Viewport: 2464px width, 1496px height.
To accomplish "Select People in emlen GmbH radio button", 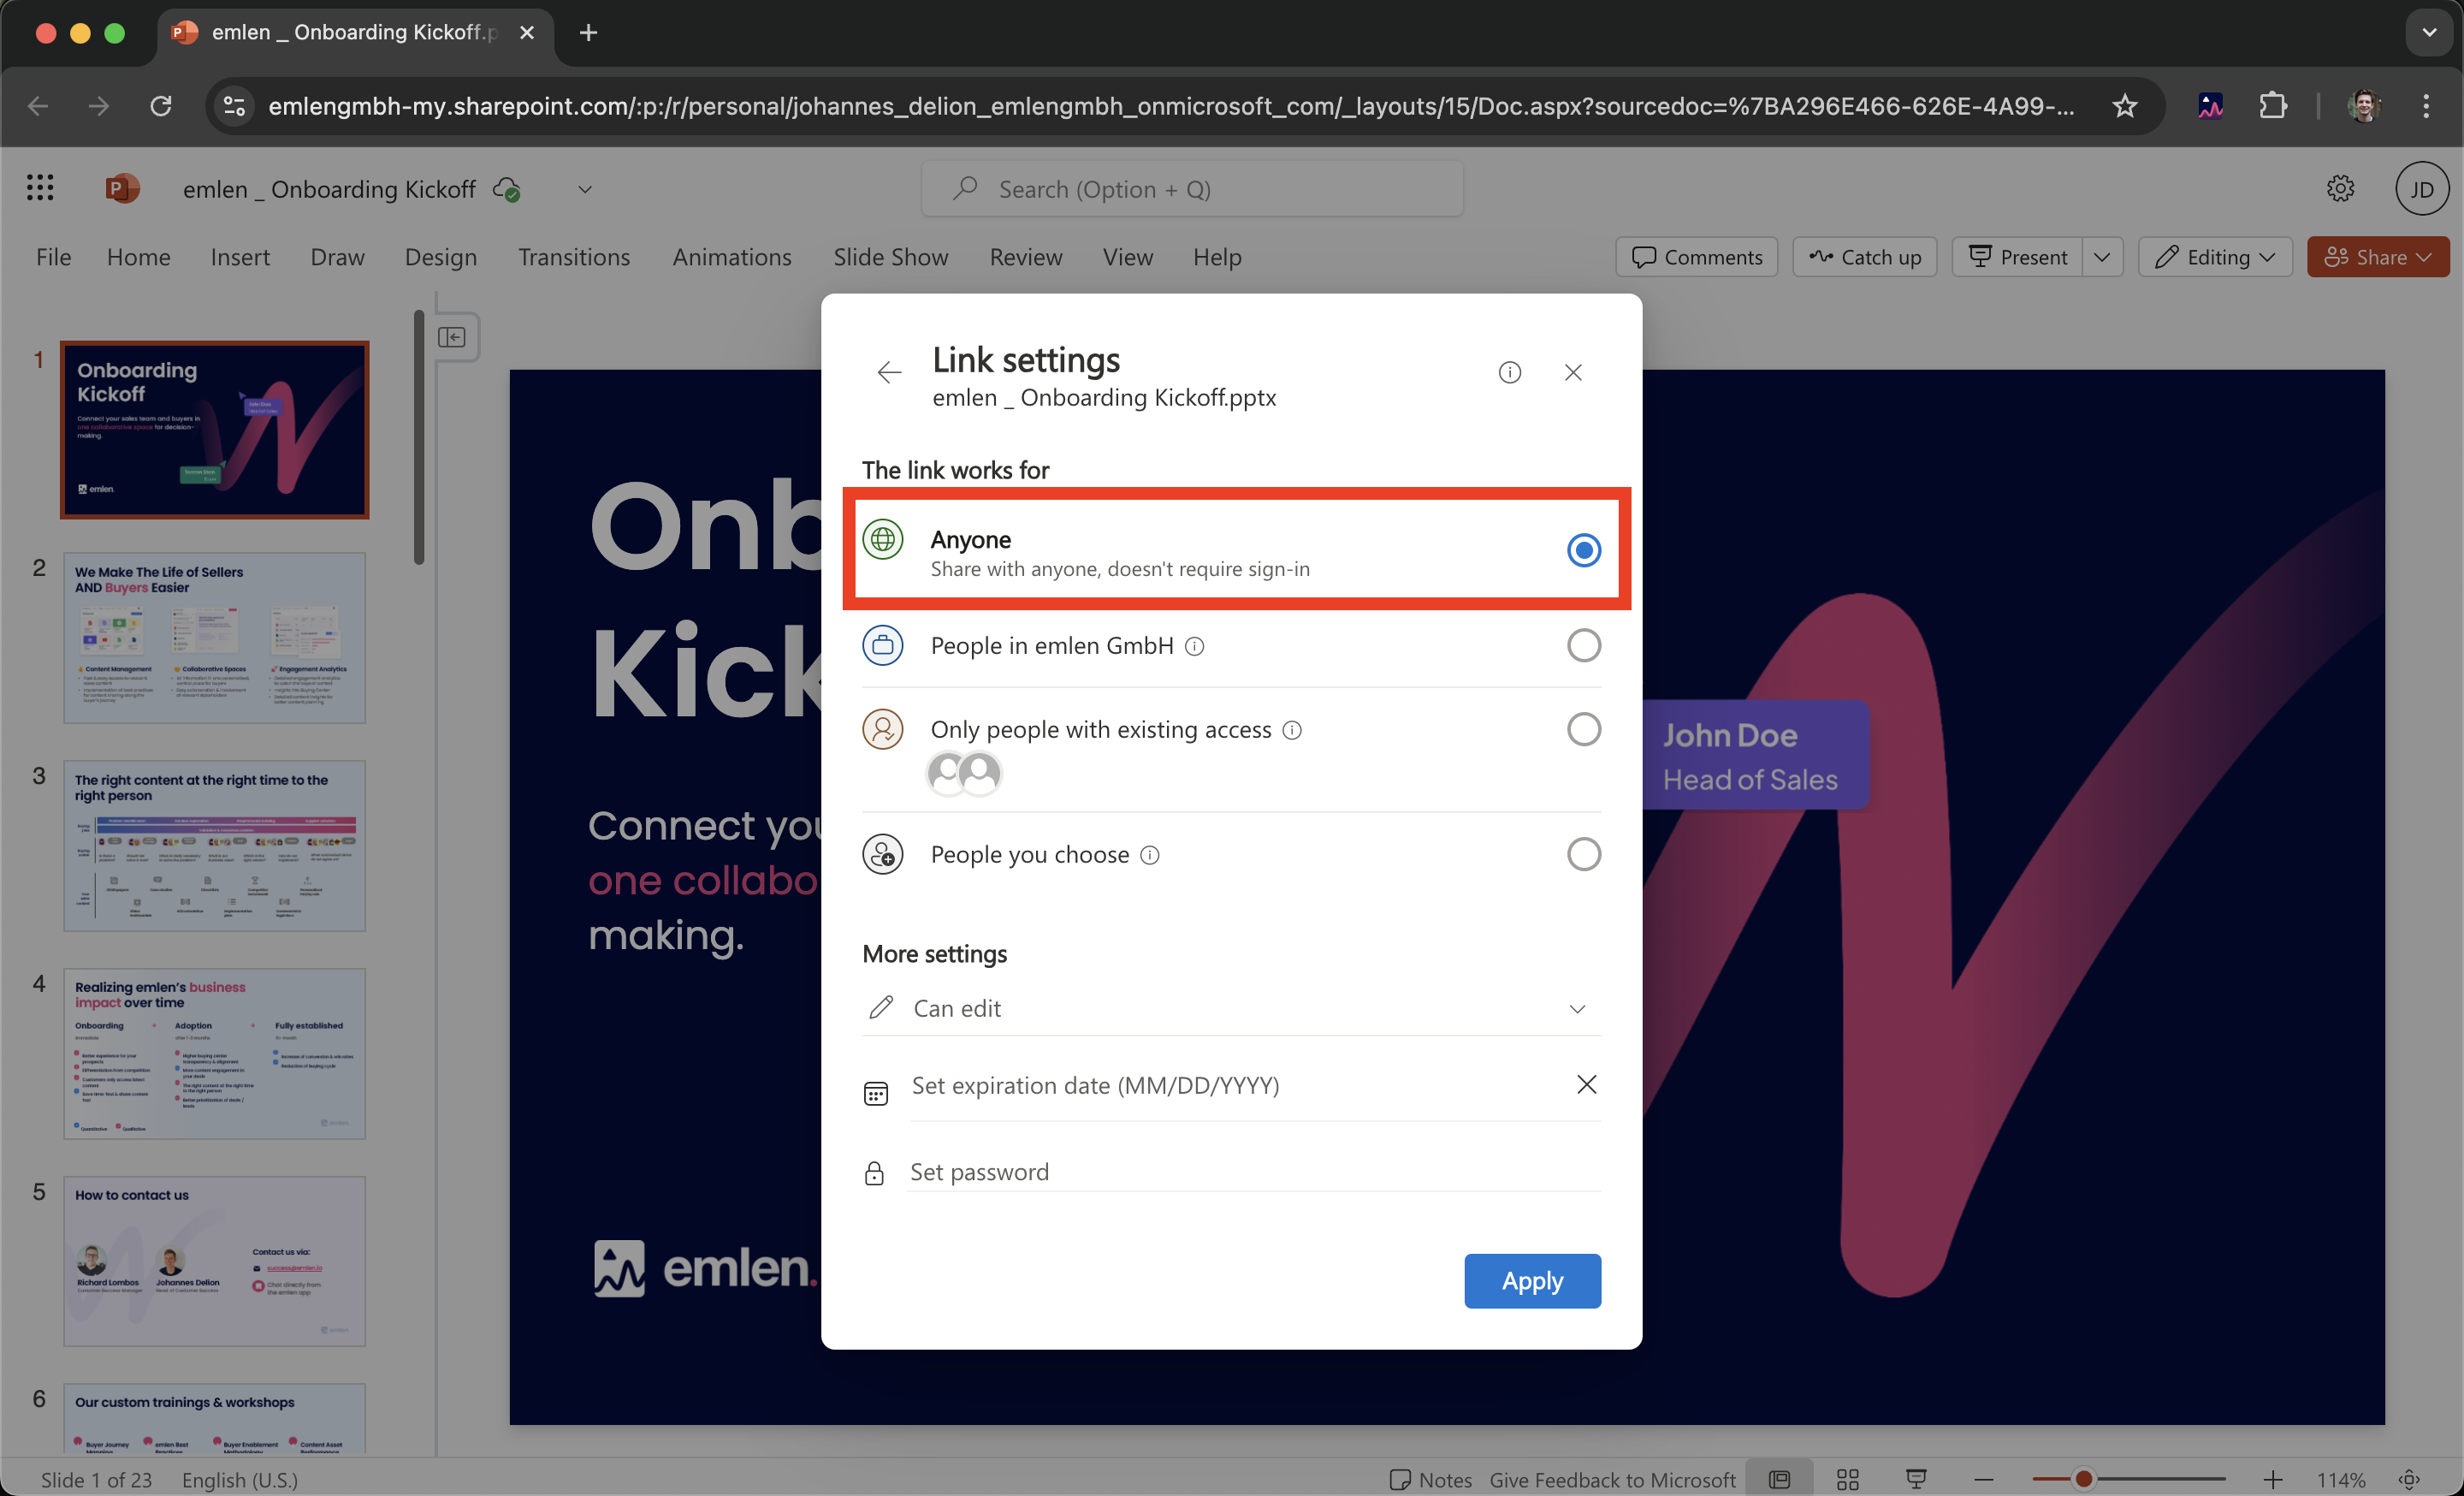I will coord(1583,645).
